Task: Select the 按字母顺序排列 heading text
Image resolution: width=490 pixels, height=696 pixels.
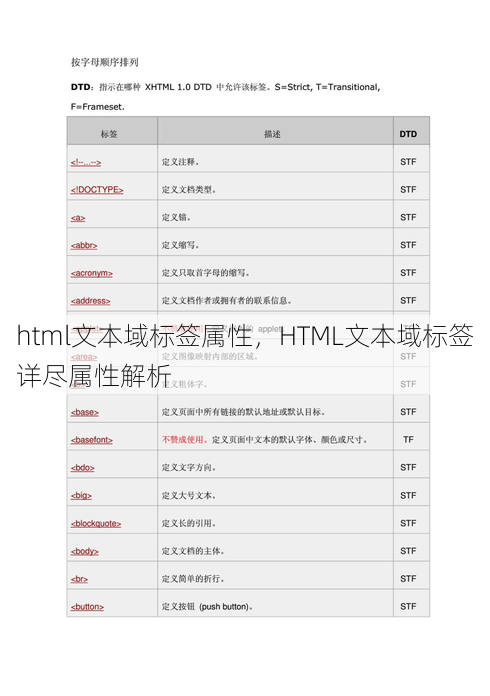Action: [105, 62]
